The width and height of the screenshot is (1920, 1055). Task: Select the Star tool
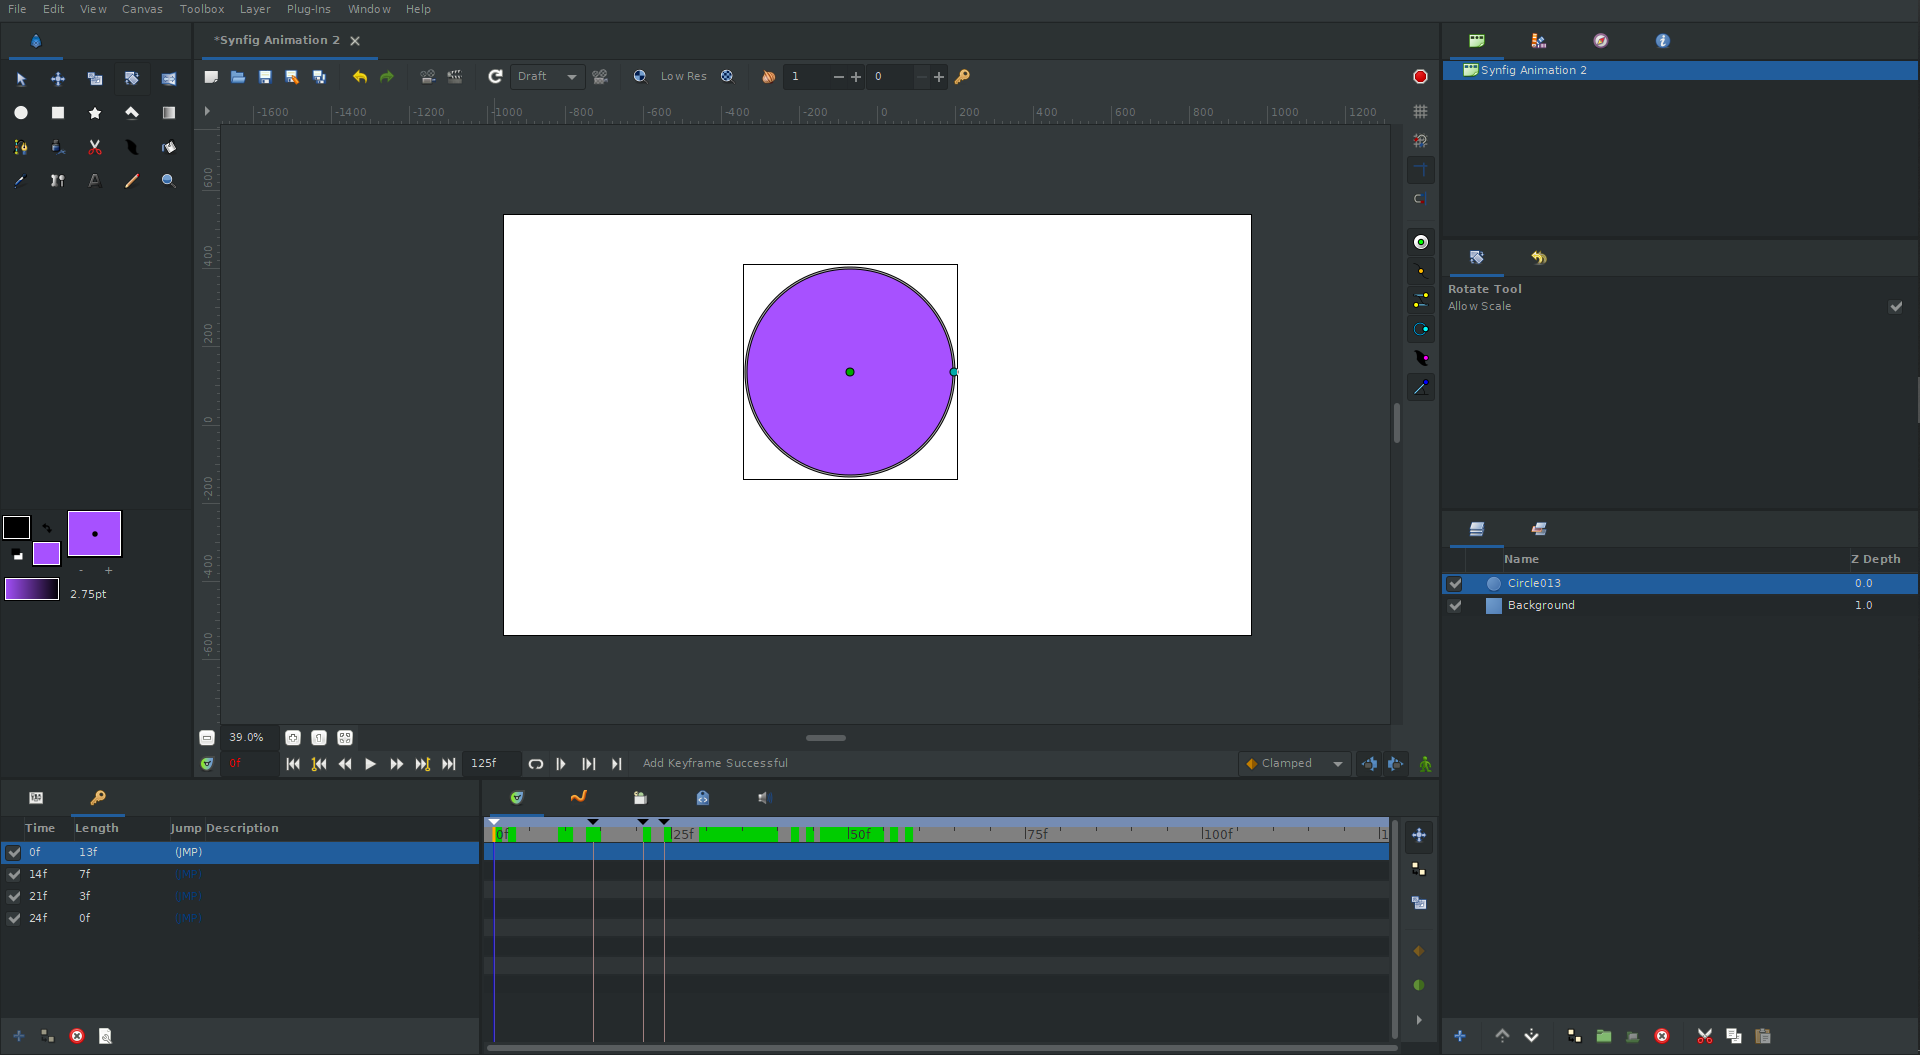click(95, 113)
